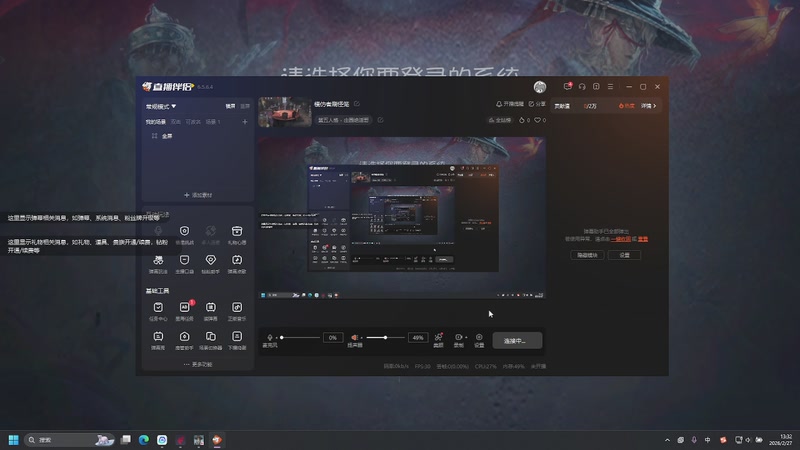Open Task View on the taskbar

(126, 440)
